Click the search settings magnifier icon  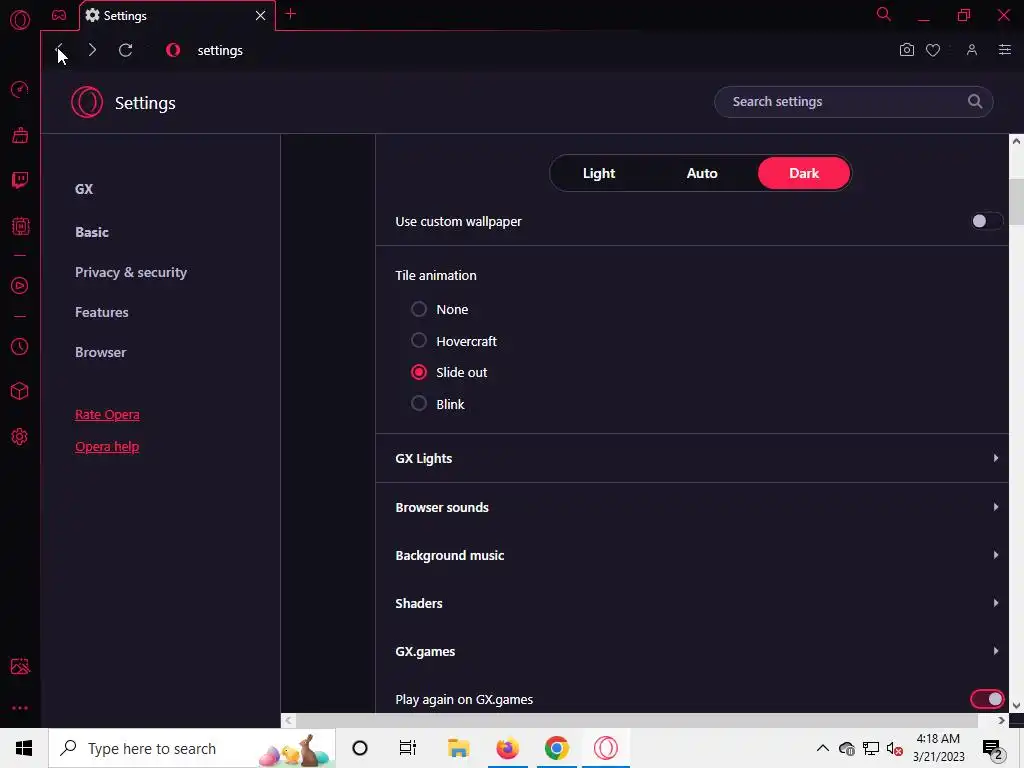pos(974,101)
